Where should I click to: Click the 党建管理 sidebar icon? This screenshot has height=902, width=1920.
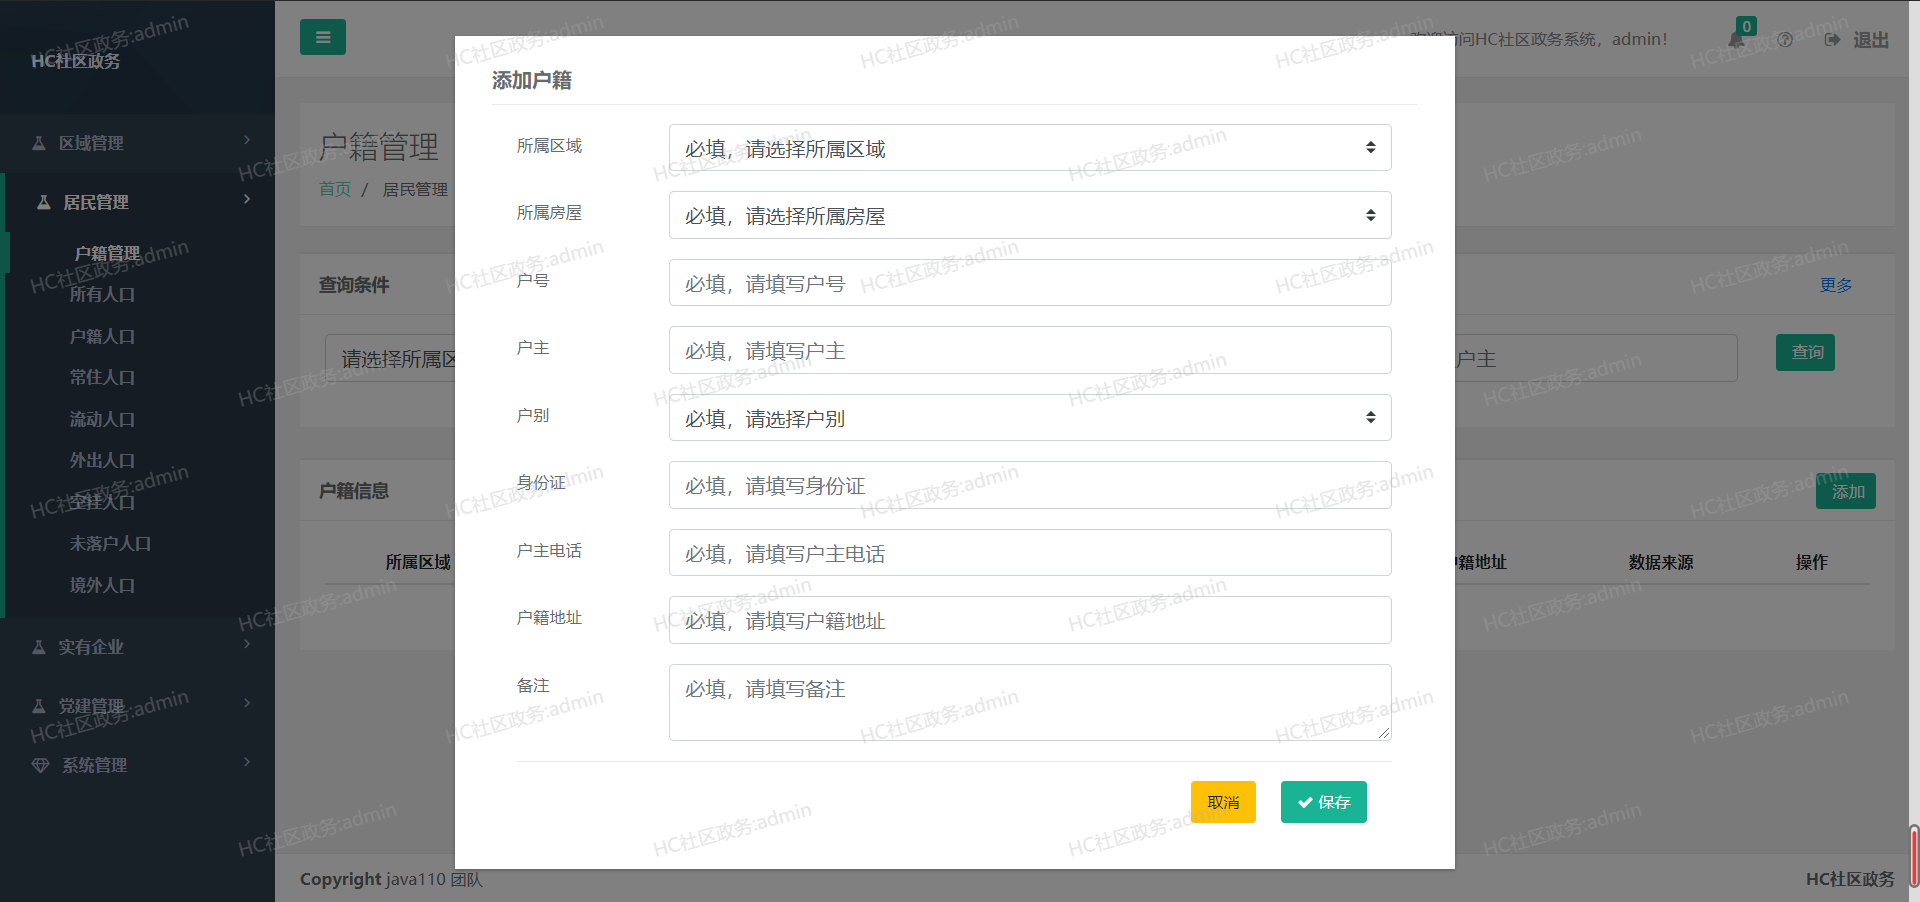coord(38,706)
